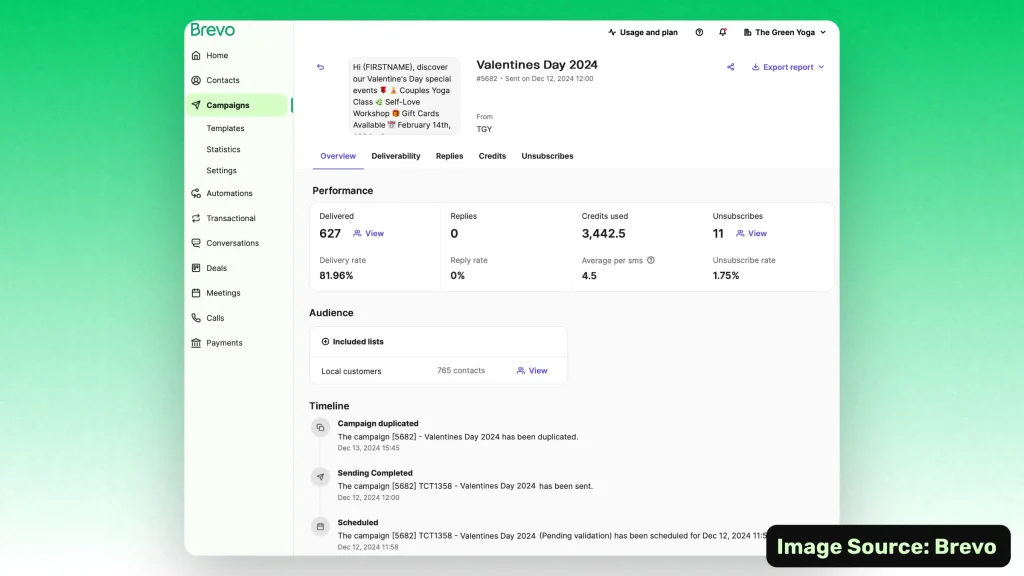Click the Home house icon
Screen dimensions: 1024x576
[x=196, y=56]
